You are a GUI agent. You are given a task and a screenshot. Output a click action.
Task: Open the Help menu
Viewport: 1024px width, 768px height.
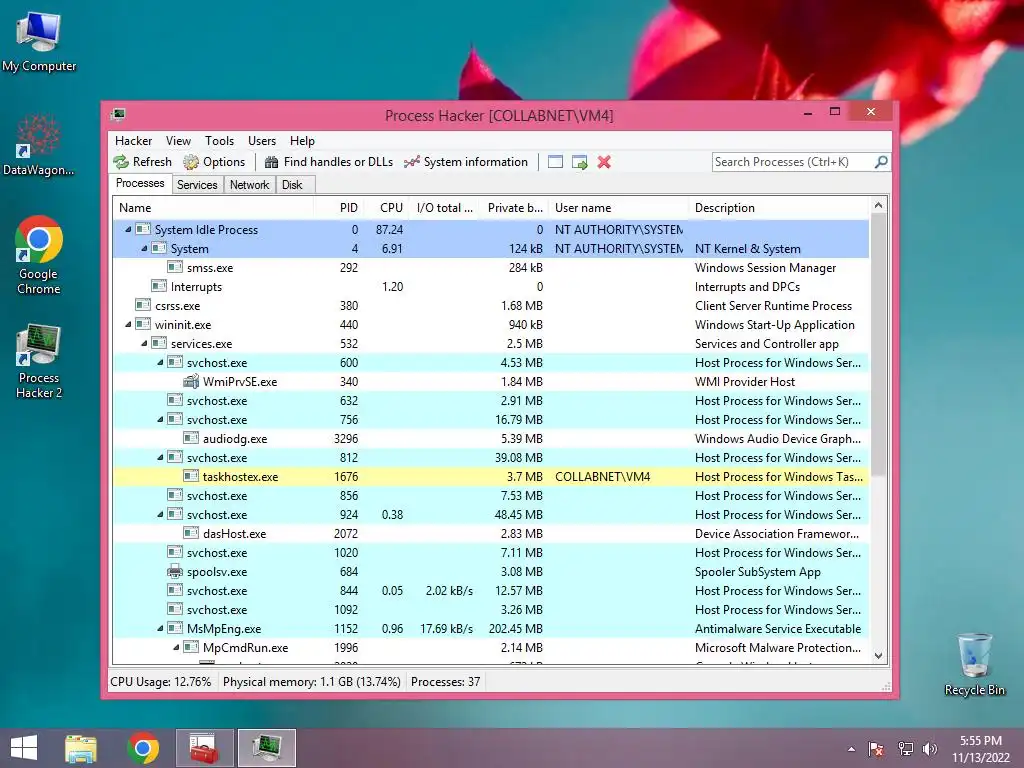(302, 140)
